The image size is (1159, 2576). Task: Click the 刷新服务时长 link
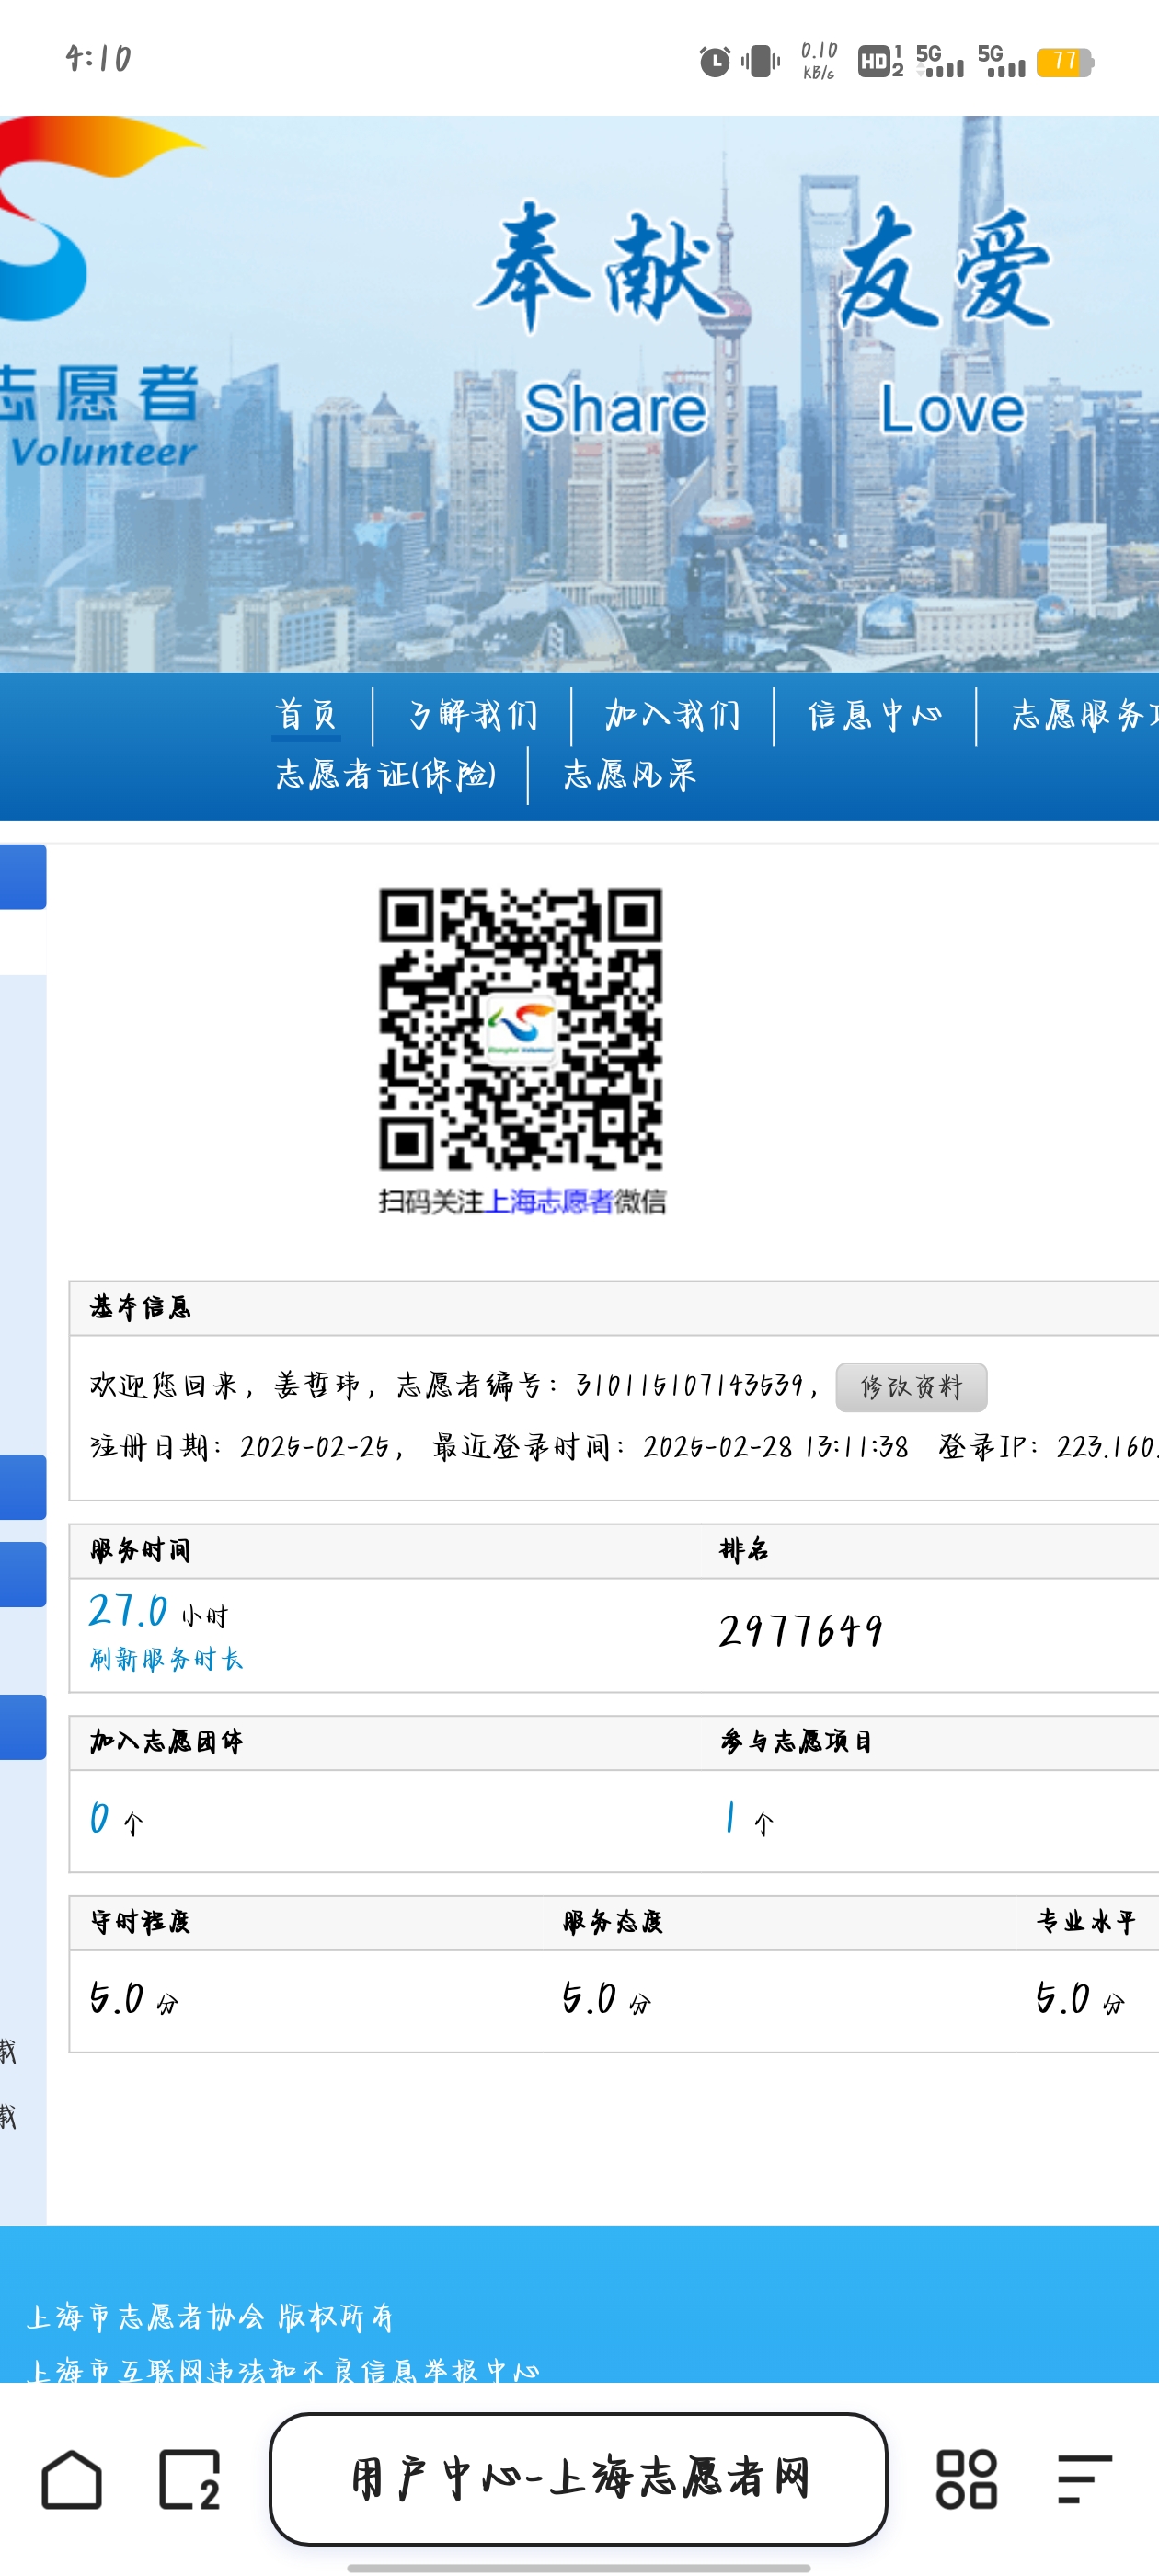(x=166, y=1659)
